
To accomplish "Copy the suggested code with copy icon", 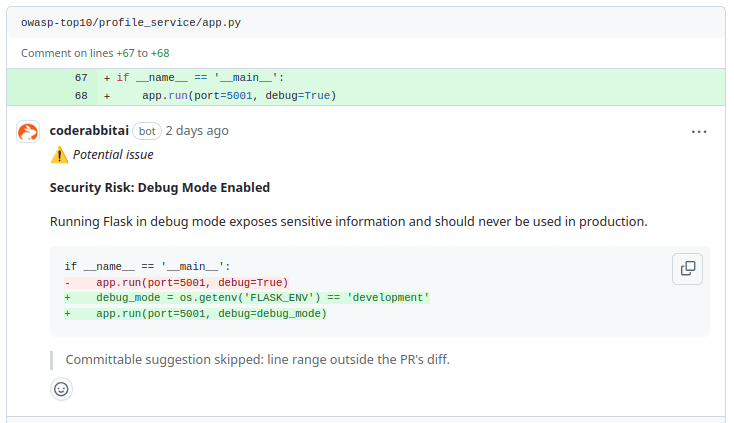I will click(x=687, y=268).
